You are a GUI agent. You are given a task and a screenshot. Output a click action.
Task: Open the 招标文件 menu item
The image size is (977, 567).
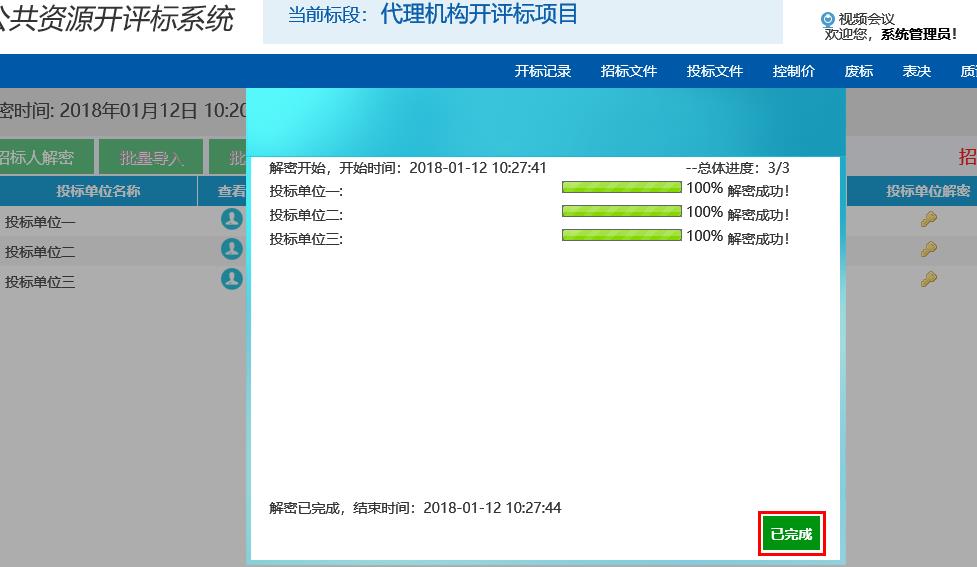point(629,71)
